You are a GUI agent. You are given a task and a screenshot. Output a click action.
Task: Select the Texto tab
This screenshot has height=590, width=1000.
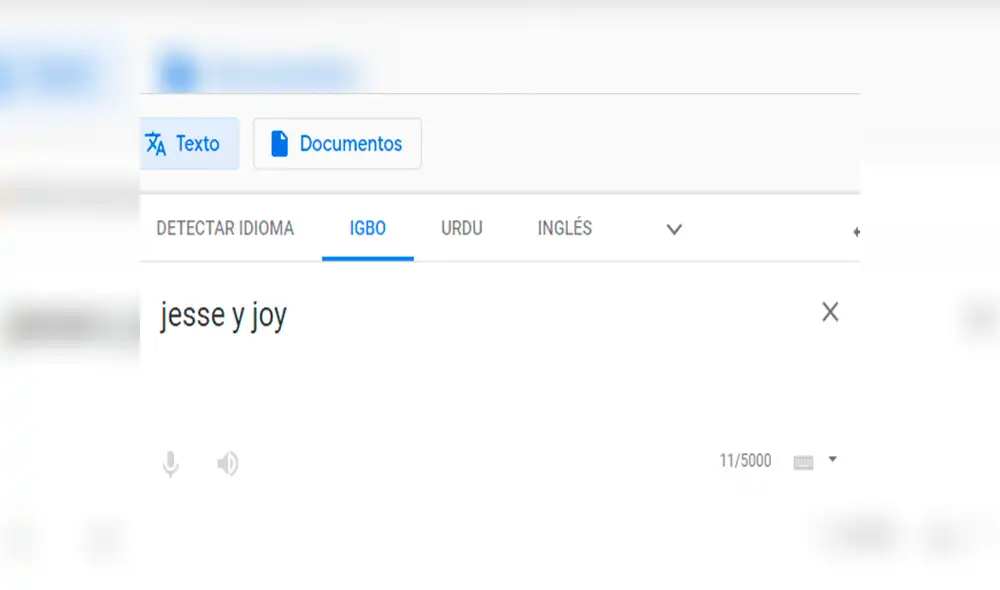(190, 143)
